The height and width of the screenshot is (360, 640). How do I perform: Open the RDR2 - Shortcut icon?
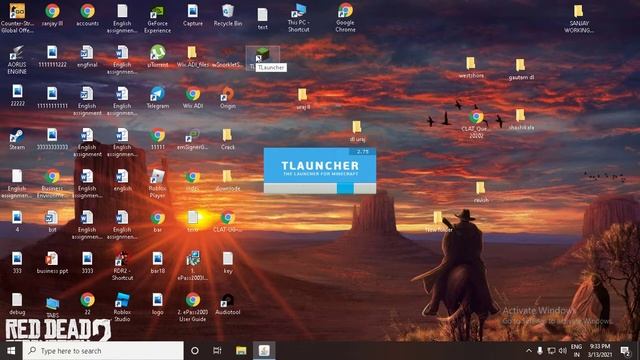coord(122,266)
